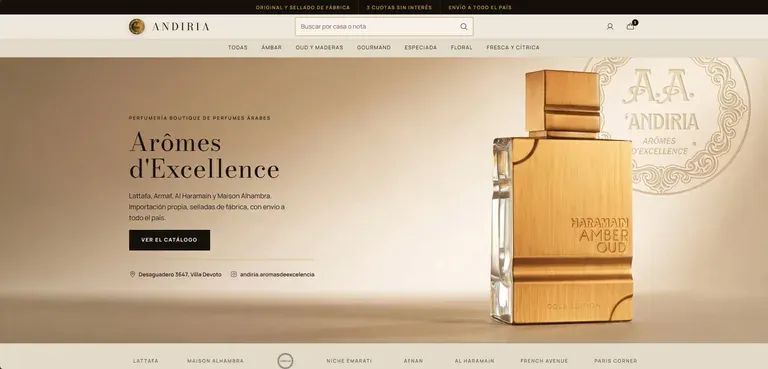Select the MAISON ALHAMBRA brand
768x369 pixels.
(x=215, y=361)
